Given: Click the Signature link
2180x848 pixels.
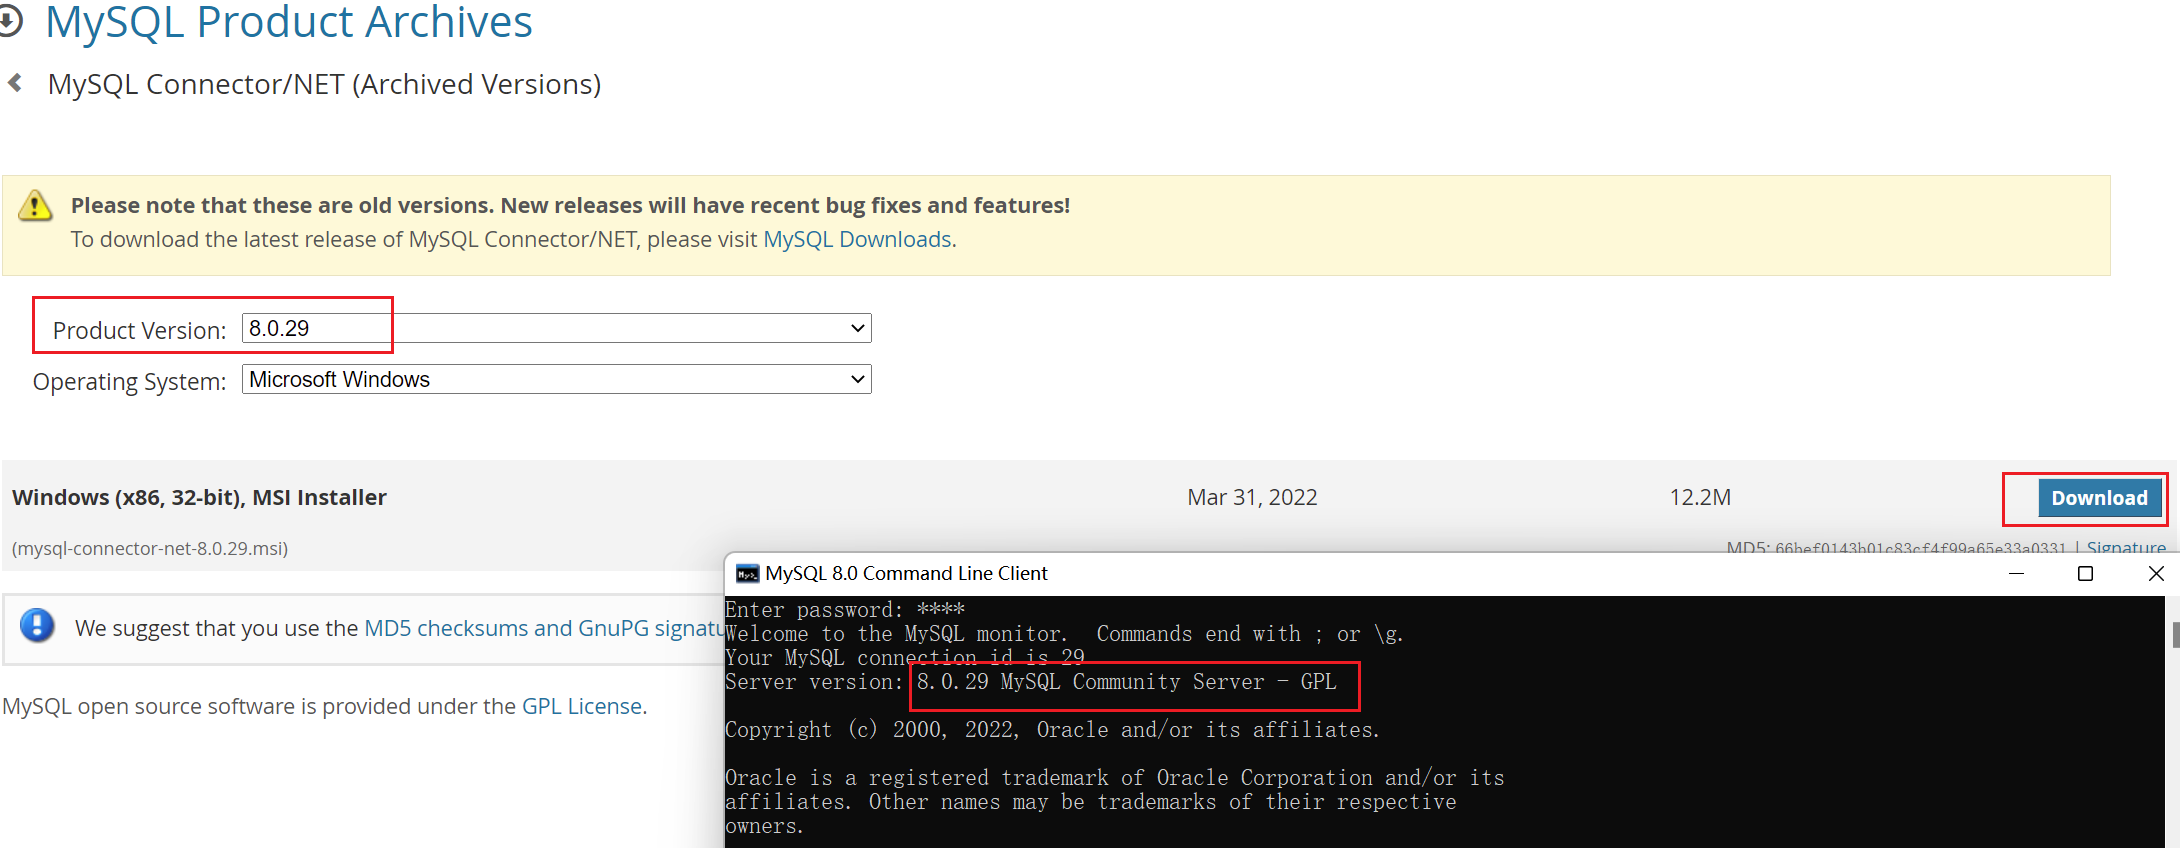Looking at the screenshot, I should click(x=2126, y=547).
